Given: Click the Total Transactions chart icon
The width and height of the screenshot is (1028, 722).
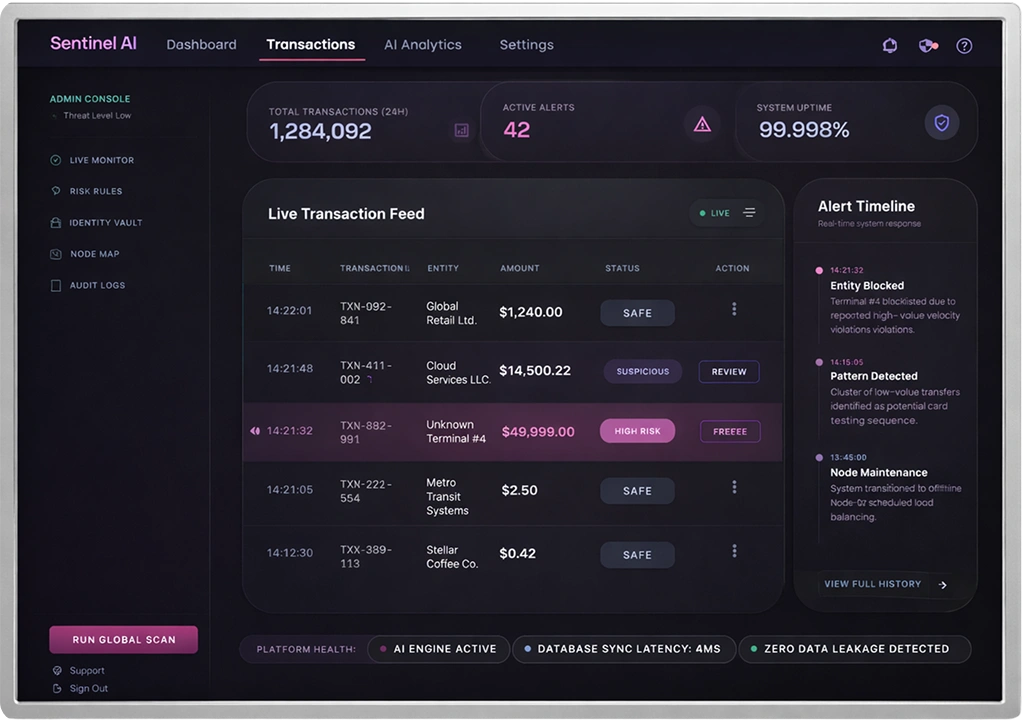Looking at the screenshot, I should point(461,130).
